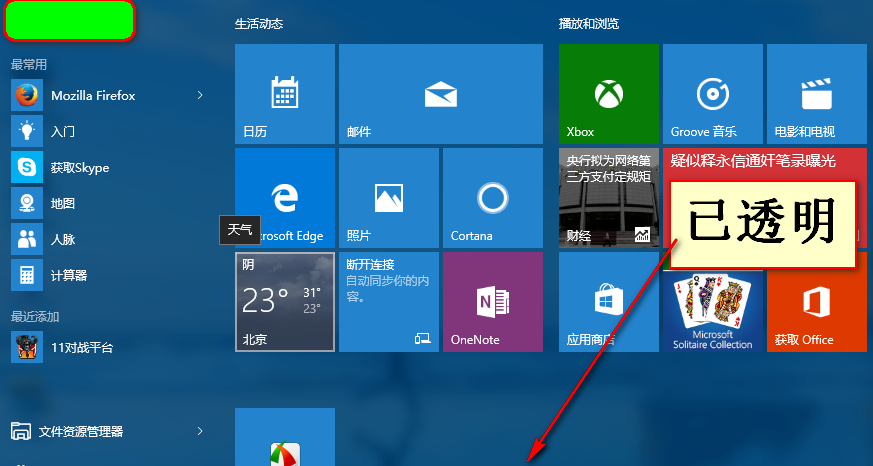
Task: Launch 11对战平台 under recently added
Action: [x=80, y=347]
